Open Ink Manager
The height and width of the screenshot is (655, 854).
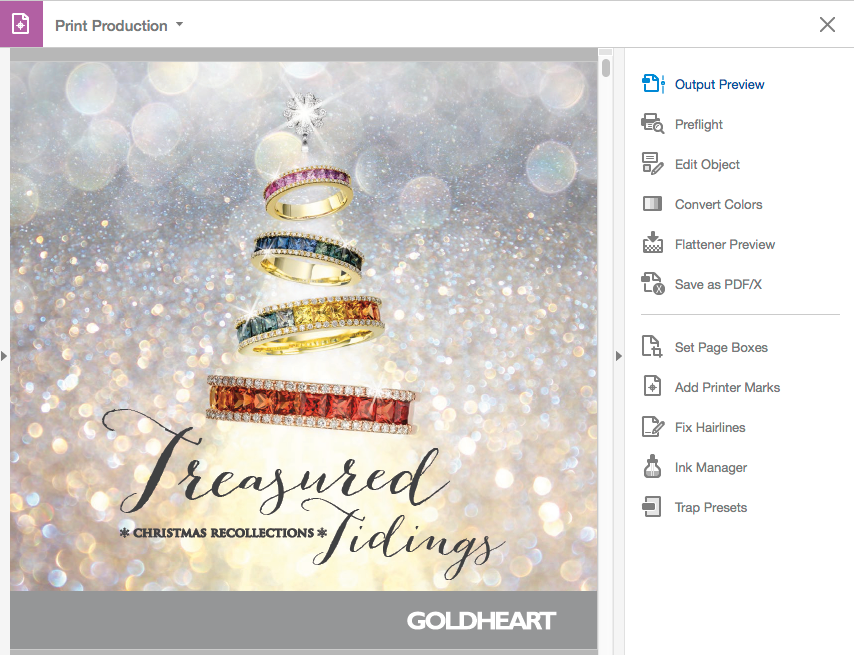(x=711, y=467)
